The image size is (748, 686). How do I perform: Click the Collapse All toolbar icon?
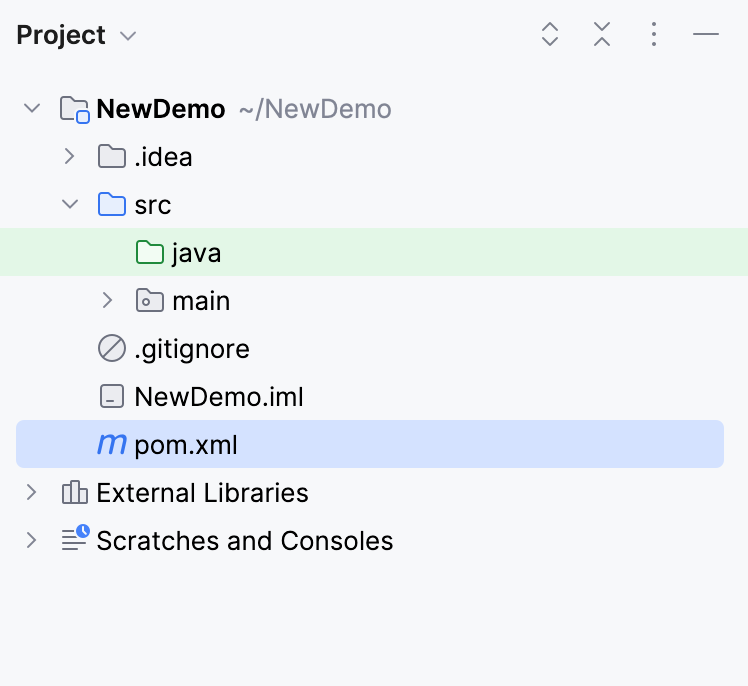click(x=601, y=35)
